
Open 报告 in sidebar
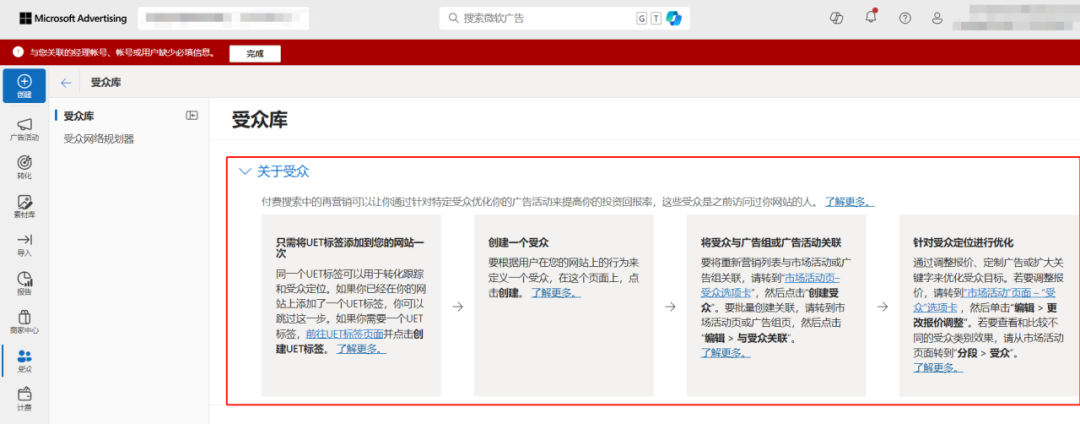pos(24,283)
